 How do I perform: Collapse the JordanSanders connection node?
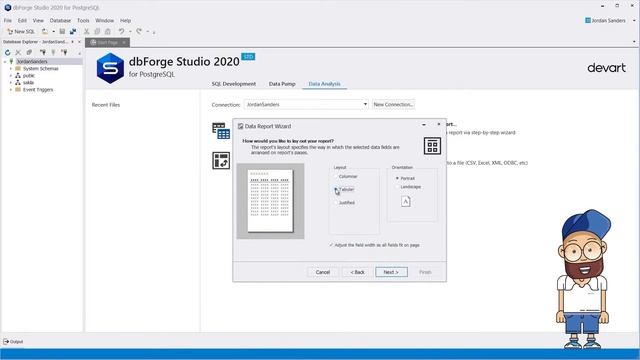click(x=5, y=62)
